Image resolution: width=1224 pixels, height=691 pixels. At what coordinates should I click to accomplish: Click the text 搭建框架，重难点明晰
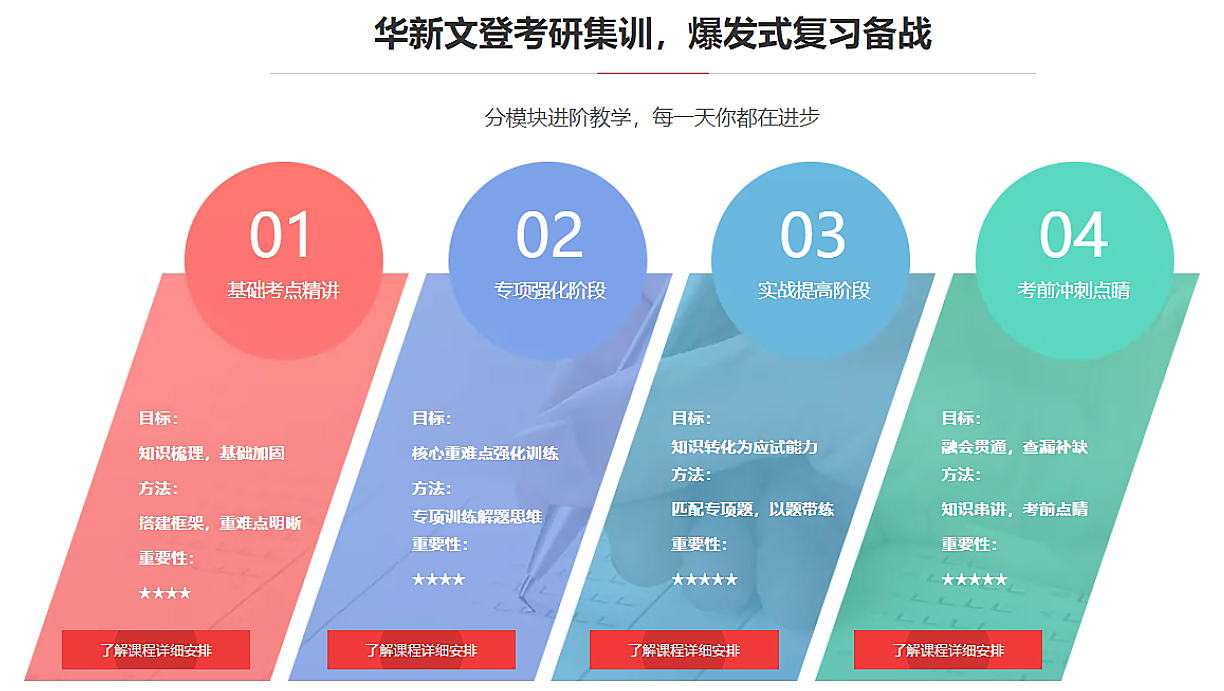(220, 523)
